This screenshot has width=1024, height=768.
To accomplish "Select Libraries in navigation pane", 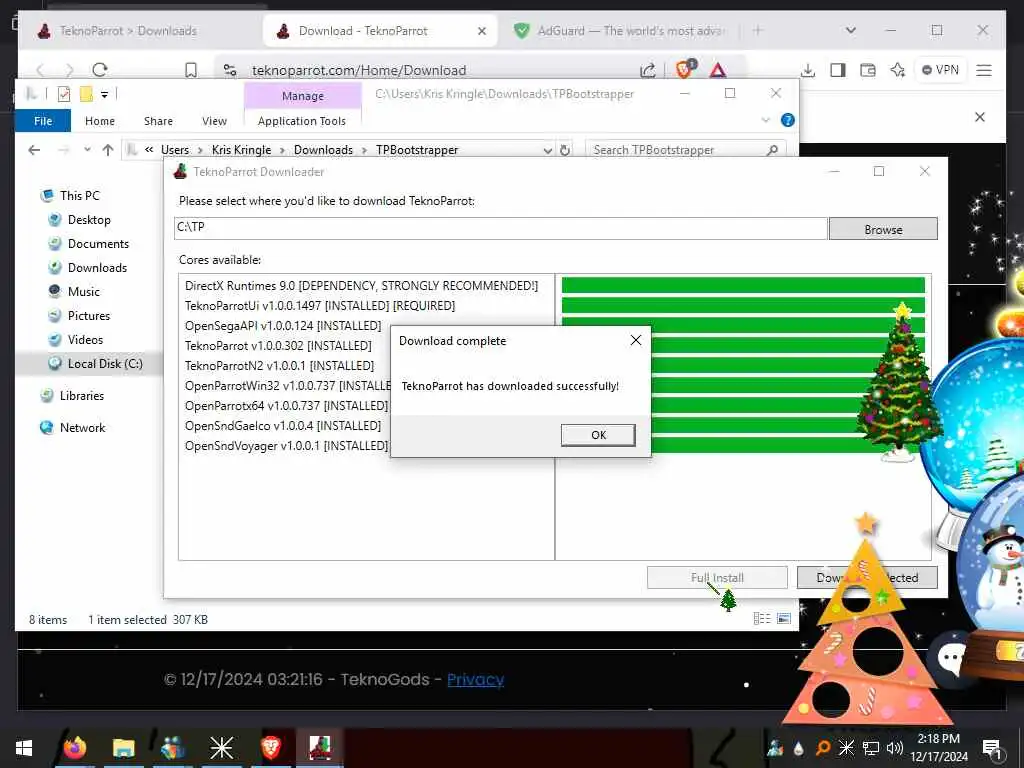I will (82, 396).
